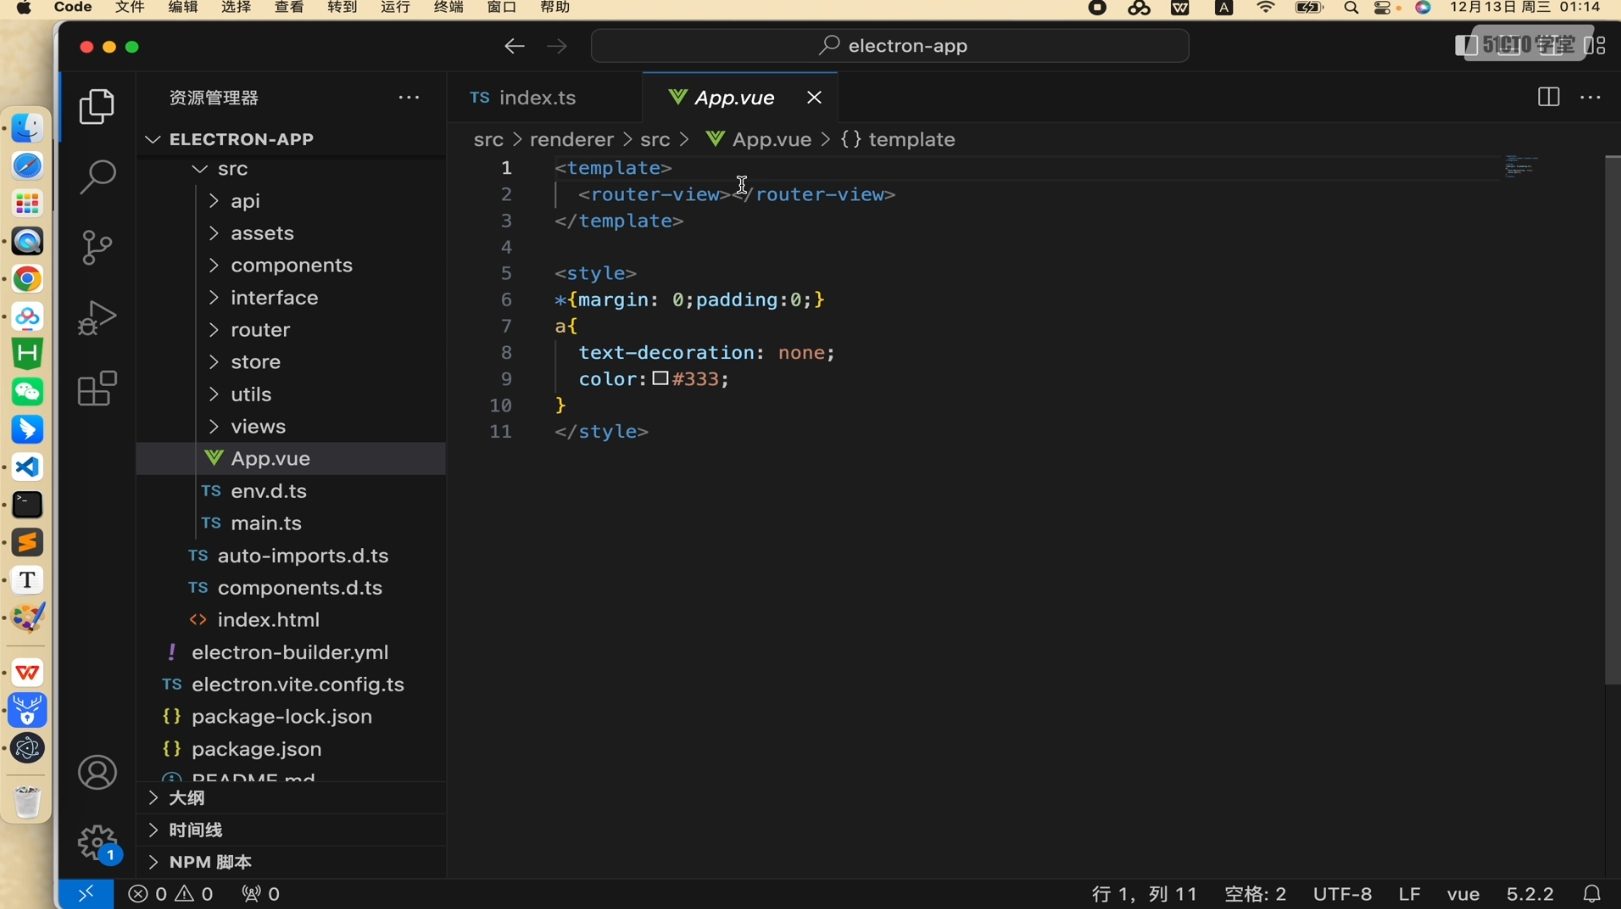Open the Source Control view
The width and height of the screenshot is (1621, 909).
pyautogui.click(x=97, y=247)
